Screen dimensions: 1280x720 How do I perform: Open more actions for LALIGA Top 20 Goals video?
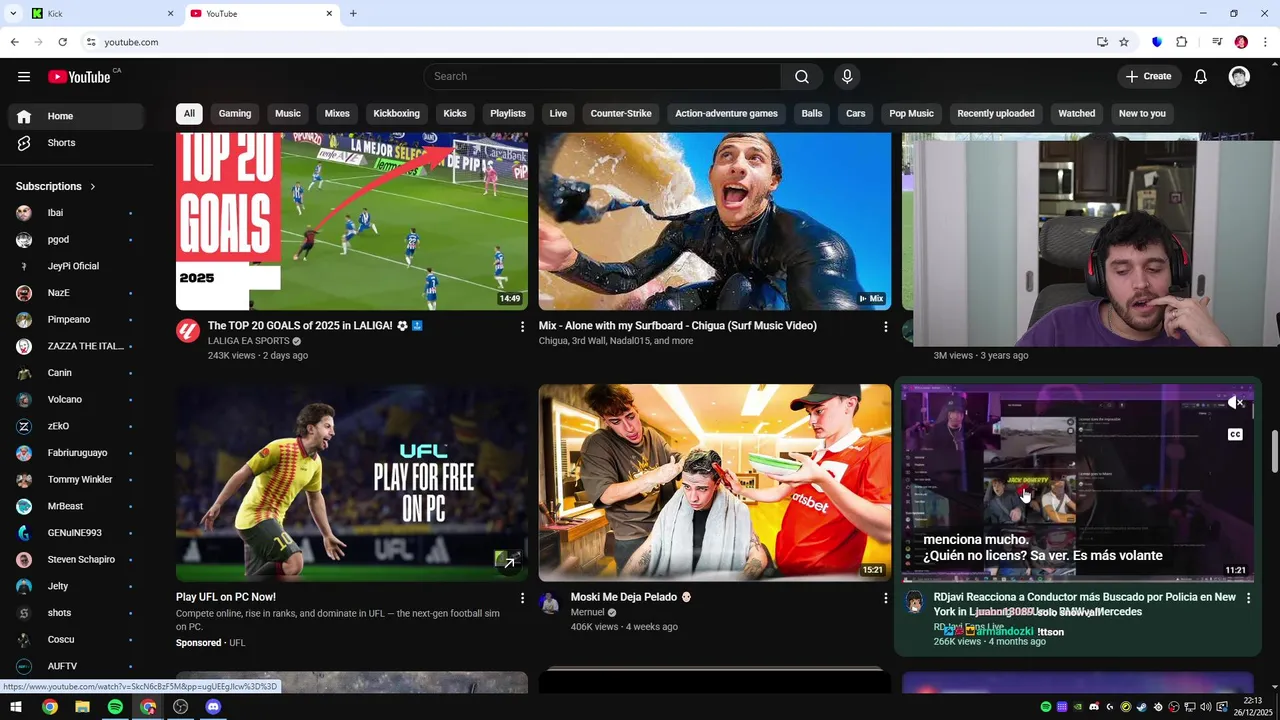pos(522,327)
